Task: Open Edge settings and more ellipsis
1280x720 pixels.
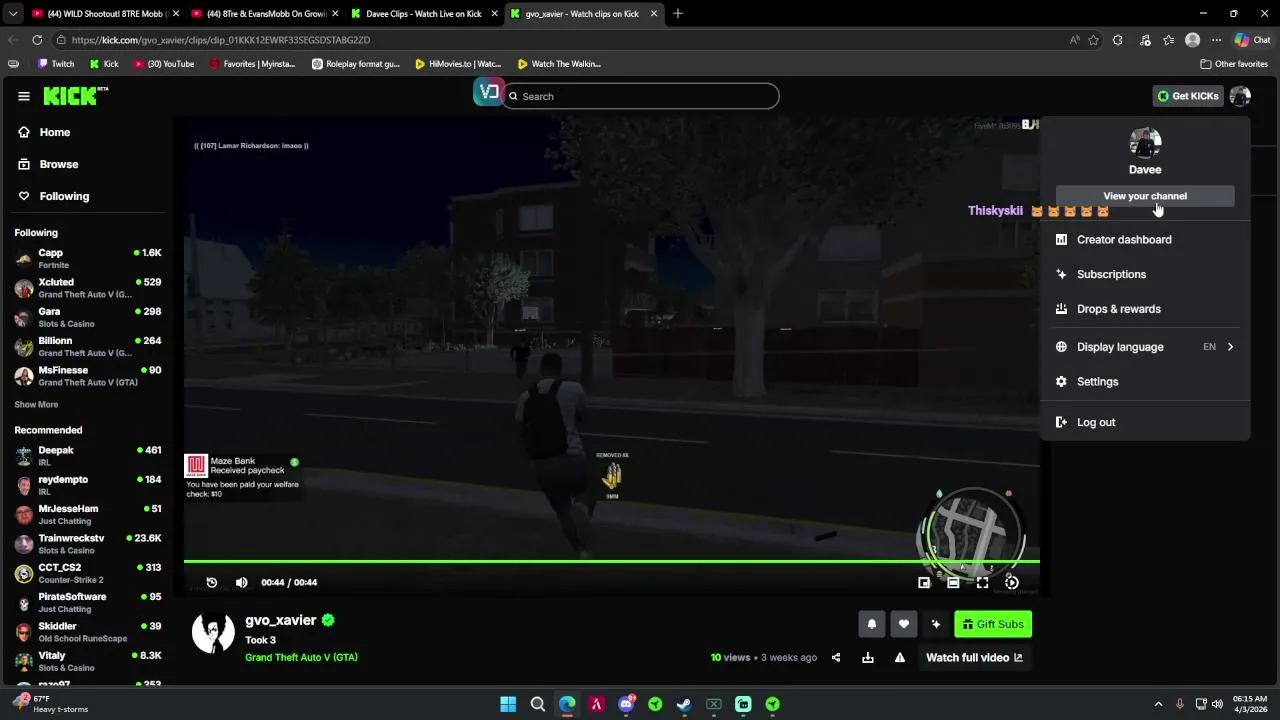Action: [x=1216, y=40]
